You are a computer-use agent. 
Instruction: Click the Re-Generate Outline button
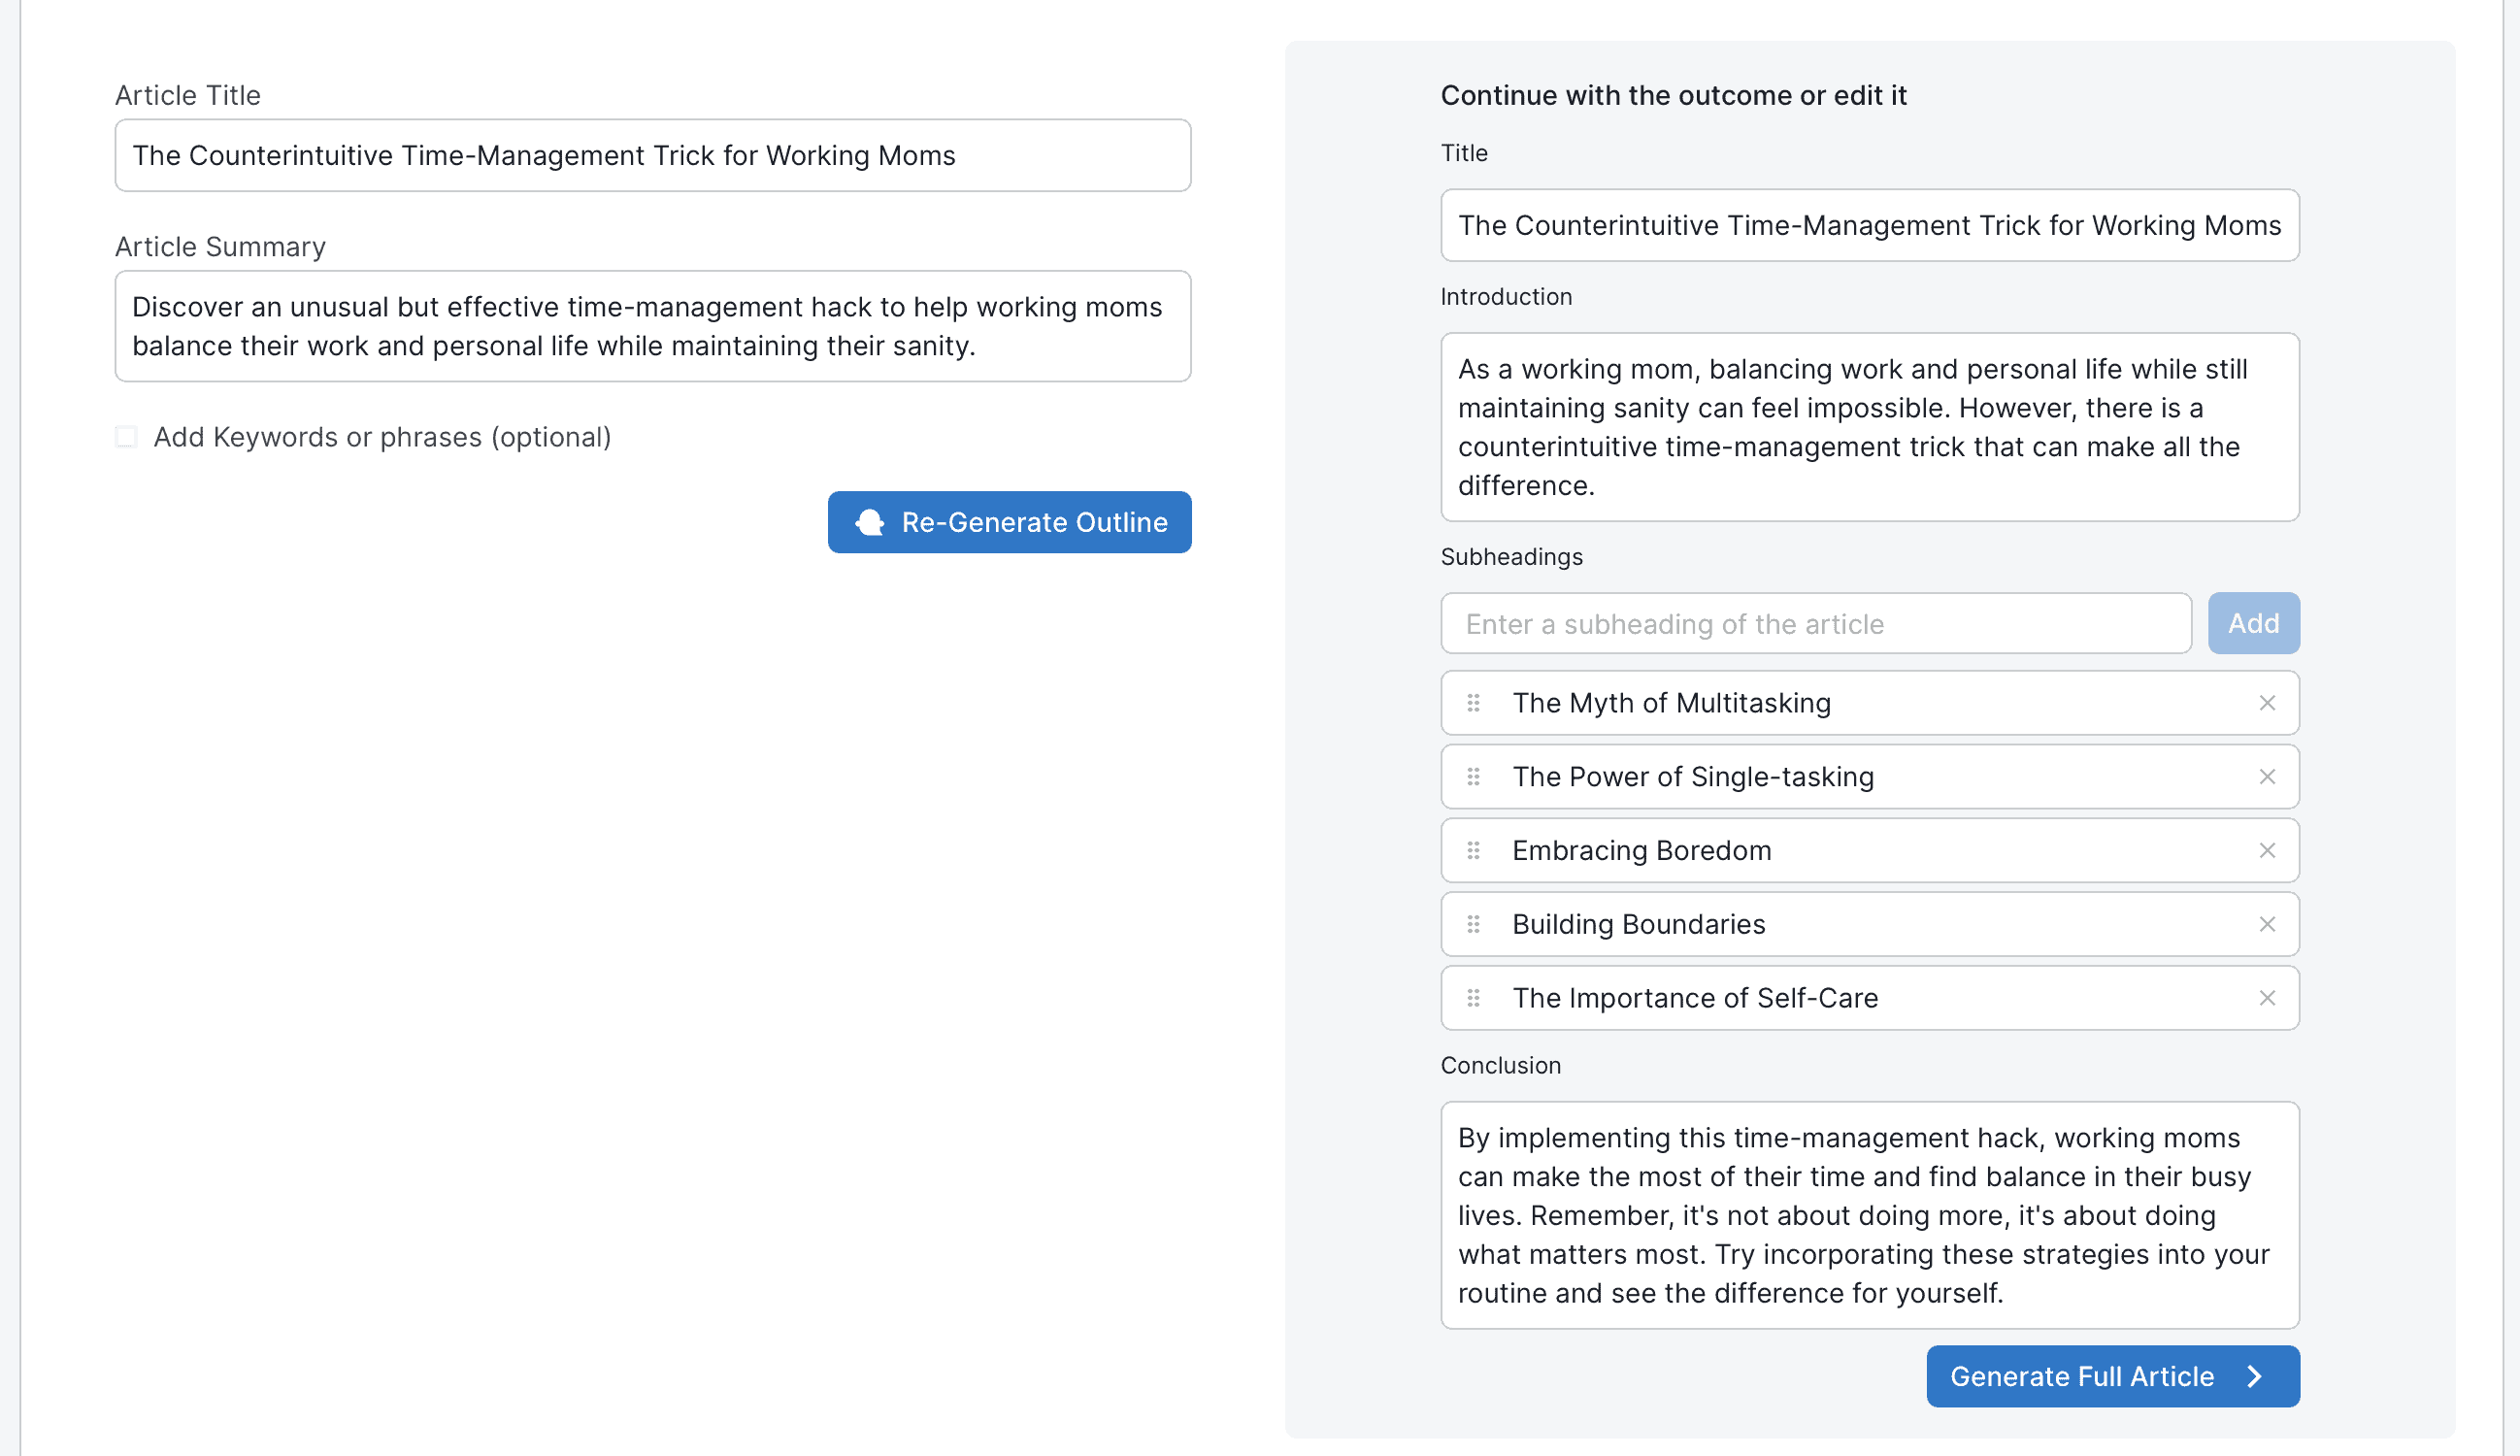click(1009, 522)
